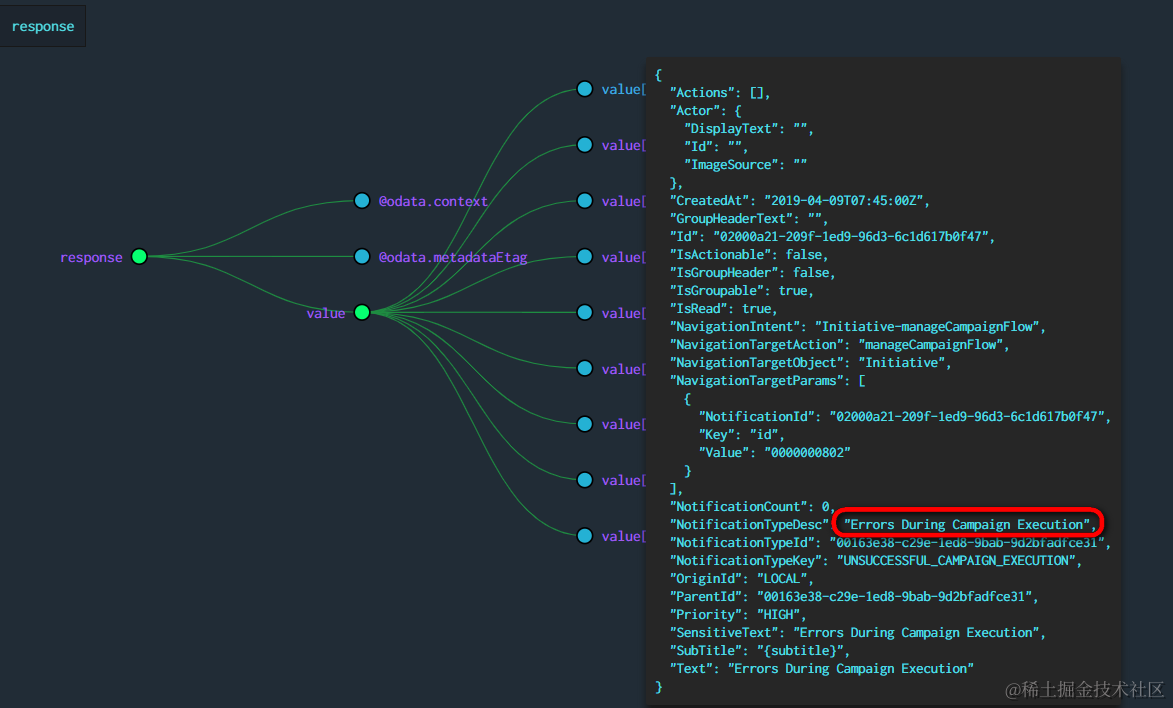Screen dimensions: 1173x708
Task: Click the "NotificationCount": 0 line
Action: click(752, 507)
